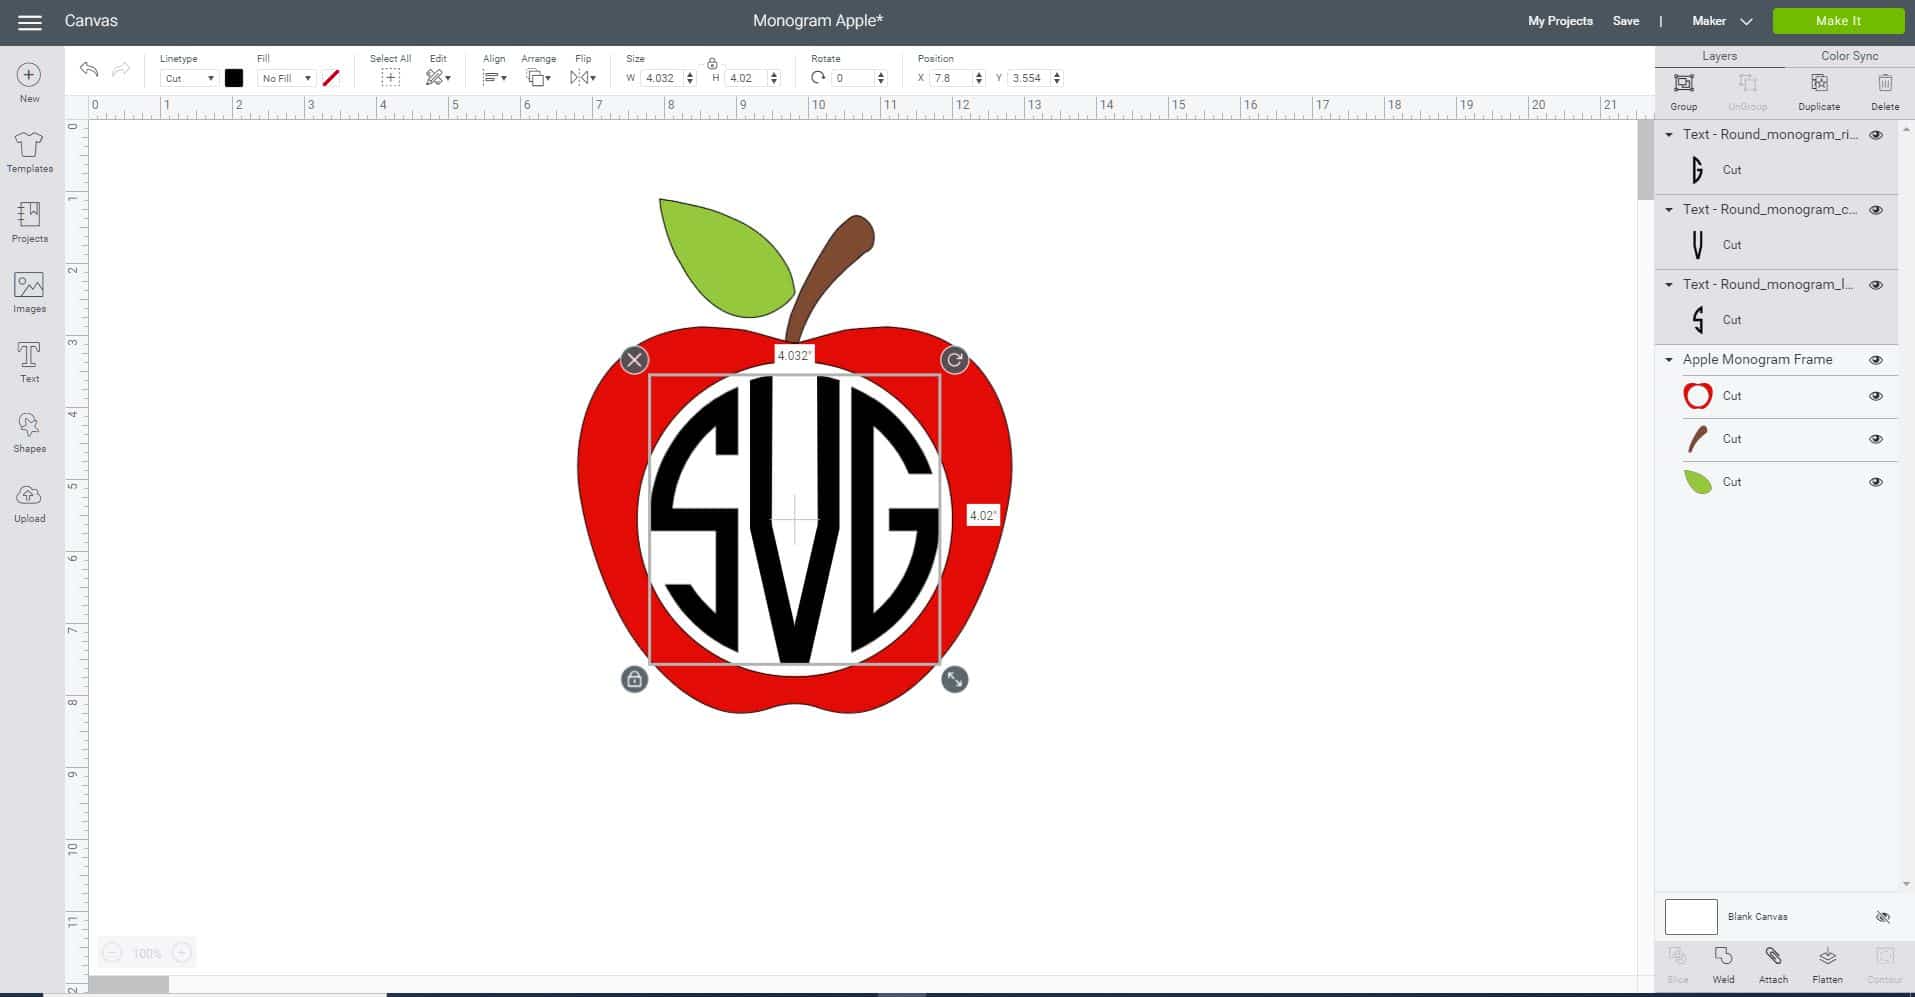1915x997 pixels.
Task: Click the Make It button
Action: point(1839,21)
